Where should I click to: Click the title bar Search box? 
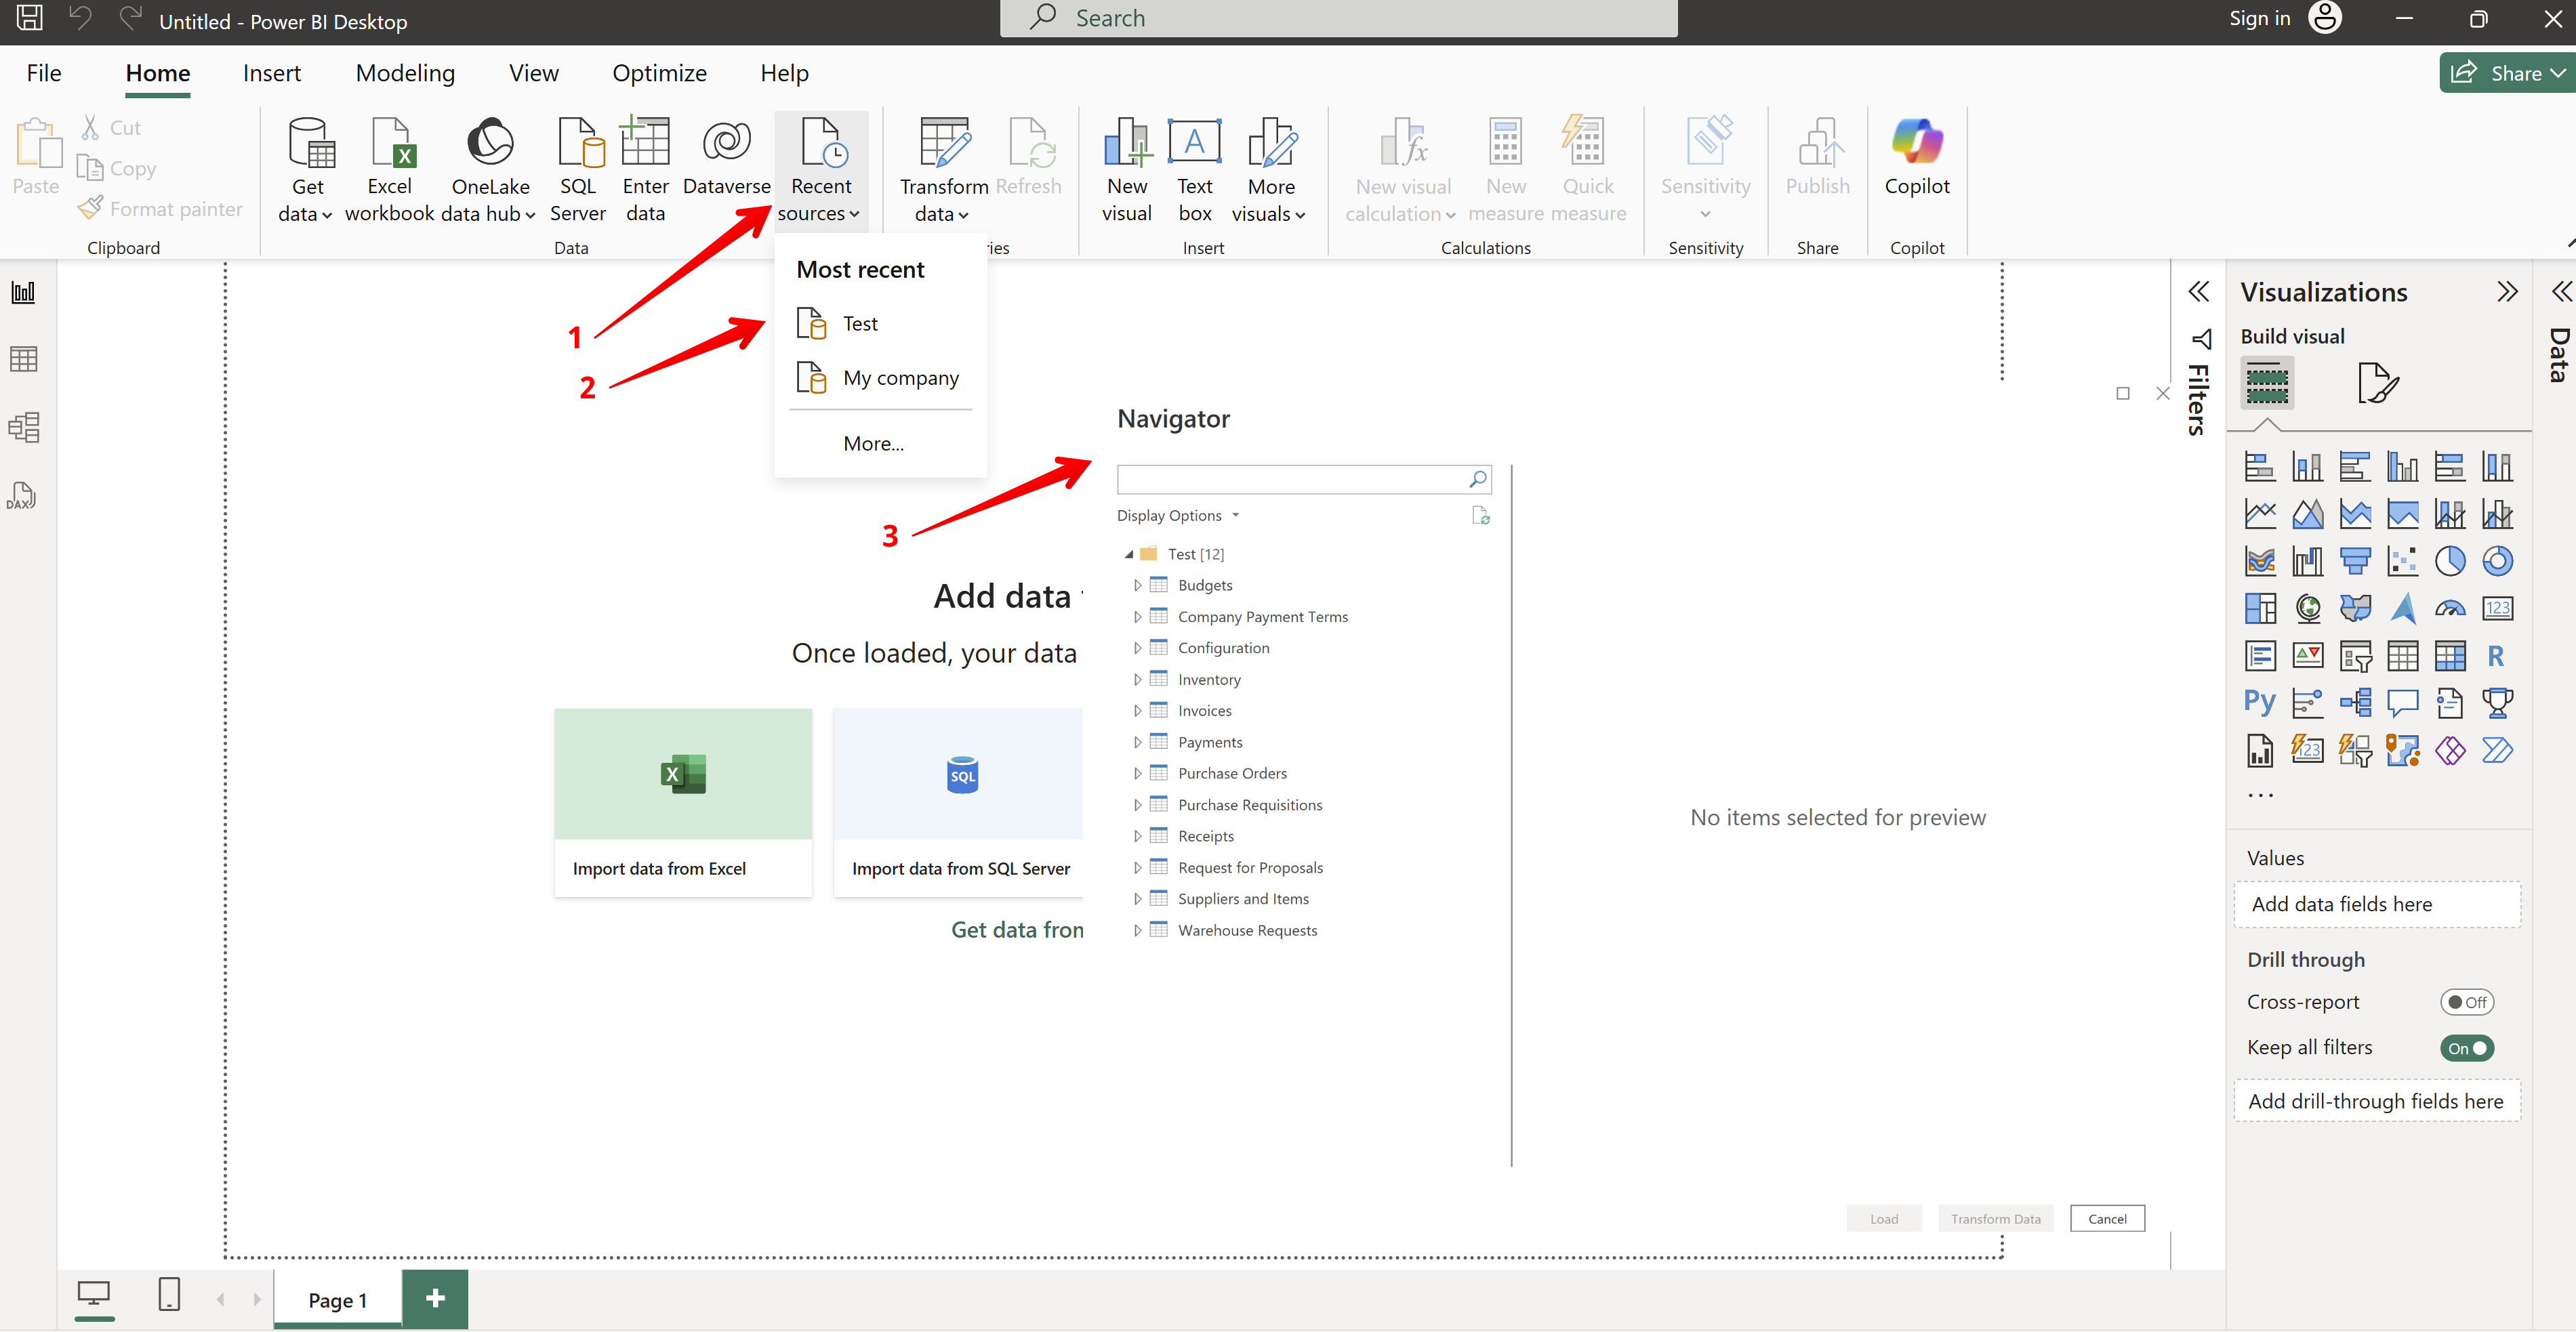click(1338, 18)
